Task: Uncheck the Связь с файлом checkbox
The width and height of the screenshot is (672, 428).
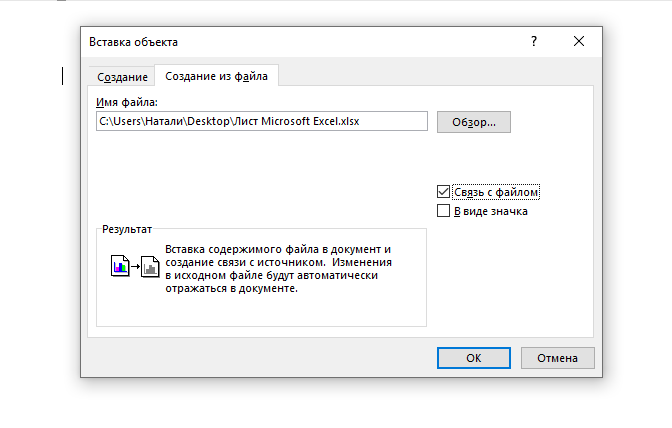Action: coord(444,192)
